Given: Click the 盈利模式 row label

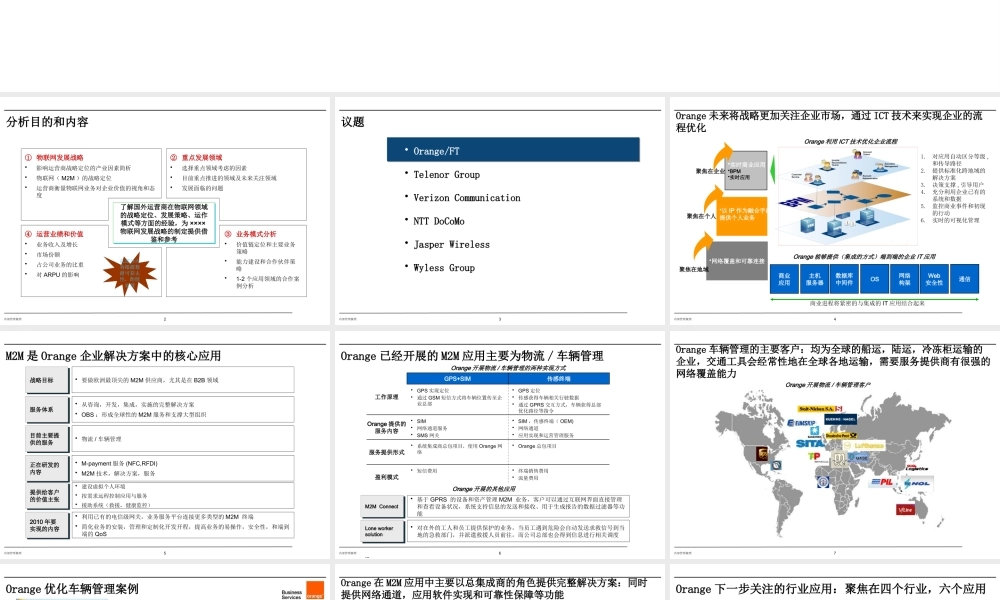Looking at the screenshot, I should pos(386,476).
